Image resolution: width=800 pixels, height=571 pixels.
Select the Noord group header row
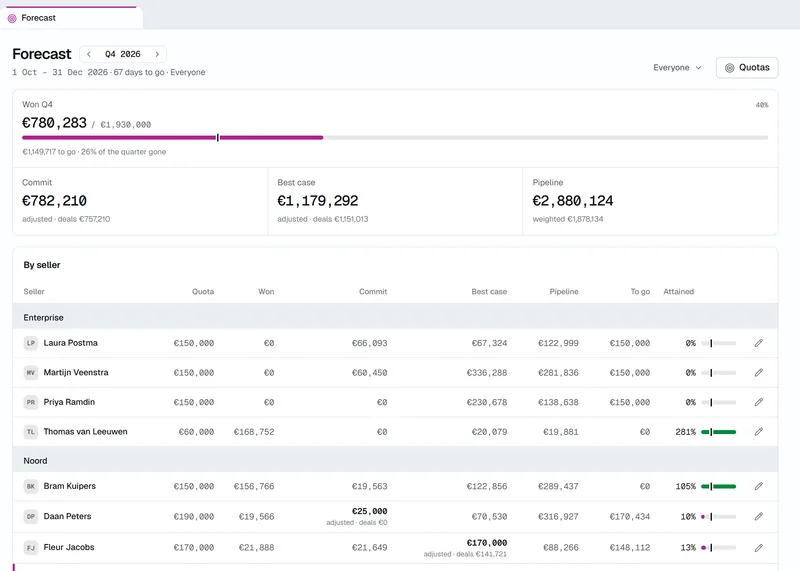395,461
